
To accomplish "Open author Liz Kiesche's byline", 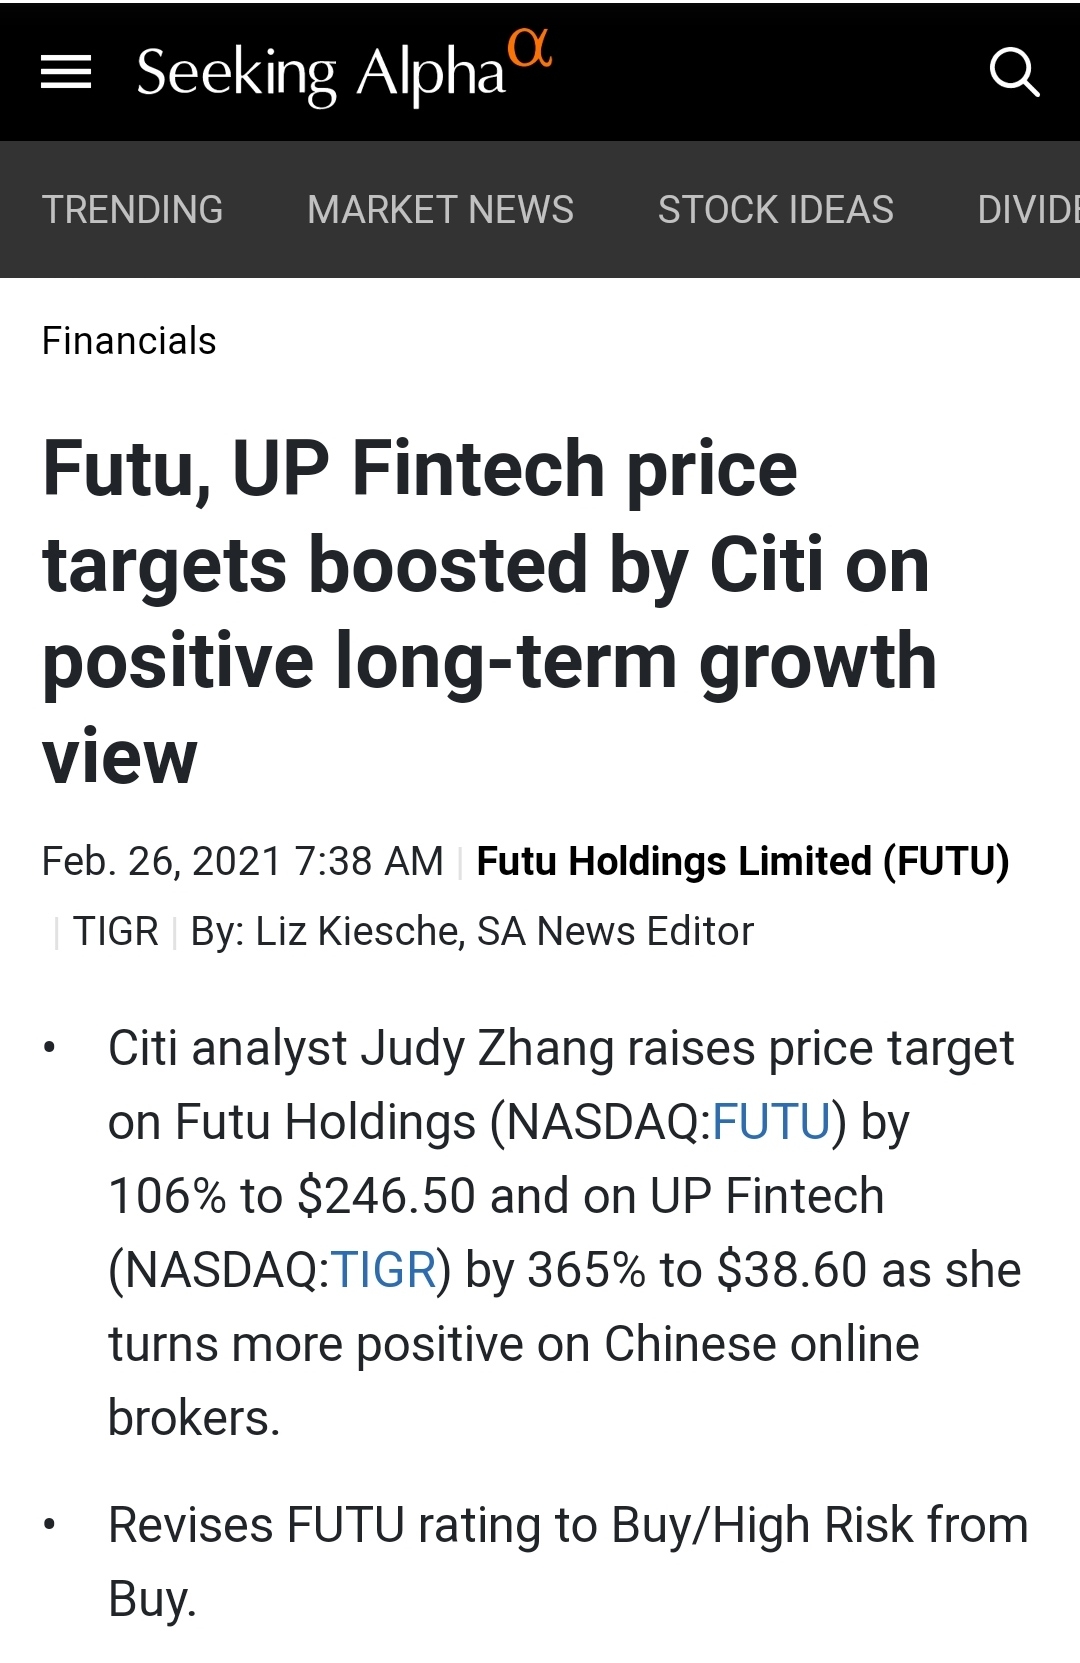I will [x=472, y=931].
